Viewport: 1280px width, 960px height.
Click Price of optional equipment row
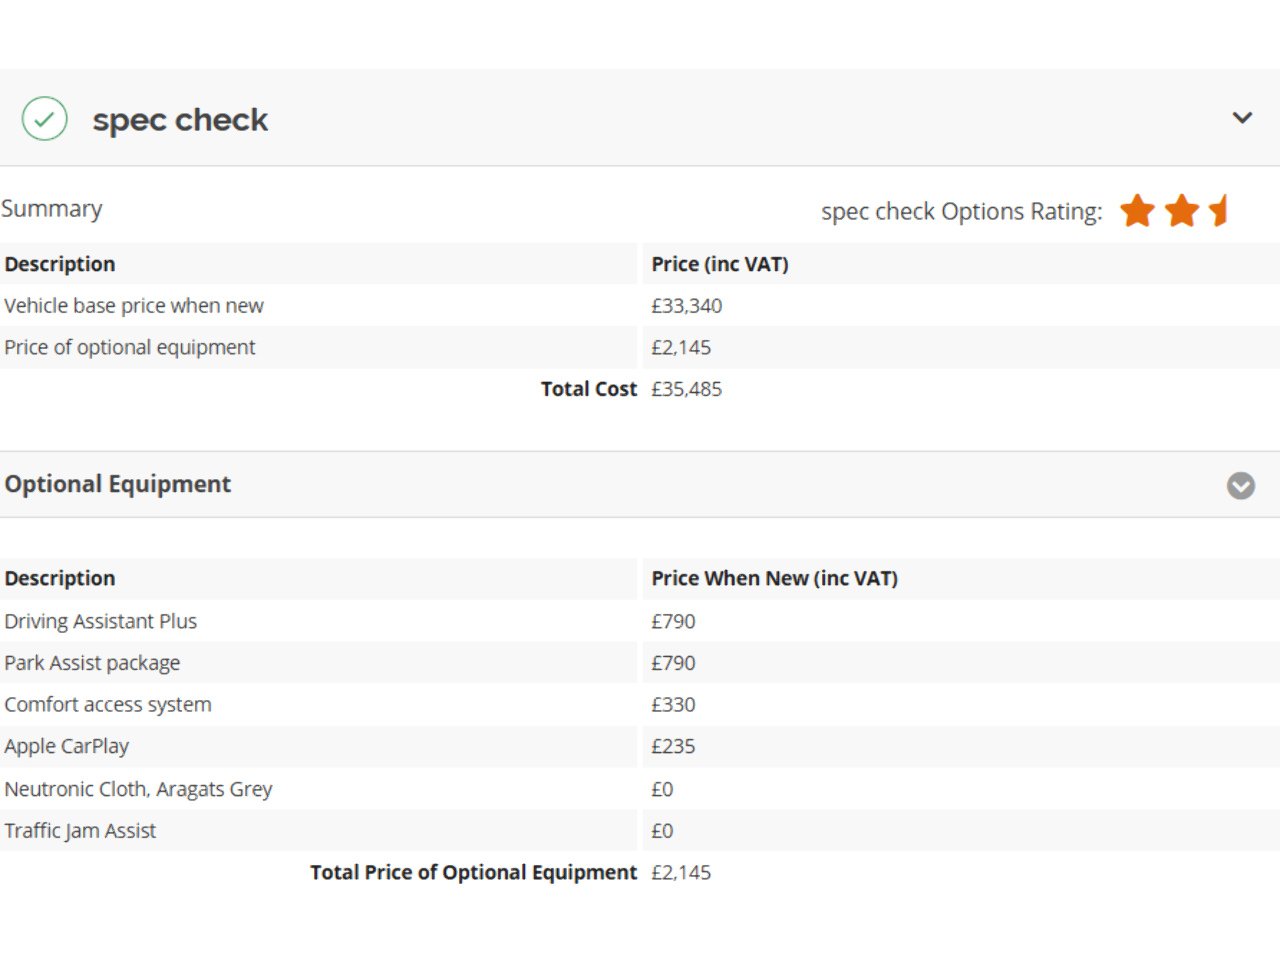point(130,348)
